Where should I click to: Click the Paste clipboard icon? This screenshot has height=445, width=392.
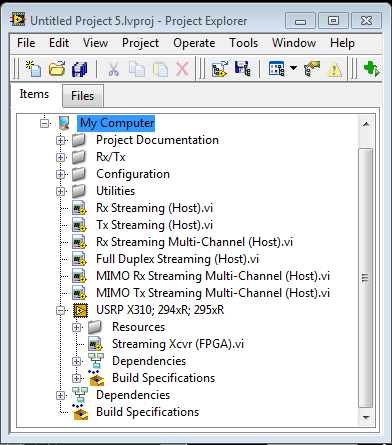tap(160, 69)
